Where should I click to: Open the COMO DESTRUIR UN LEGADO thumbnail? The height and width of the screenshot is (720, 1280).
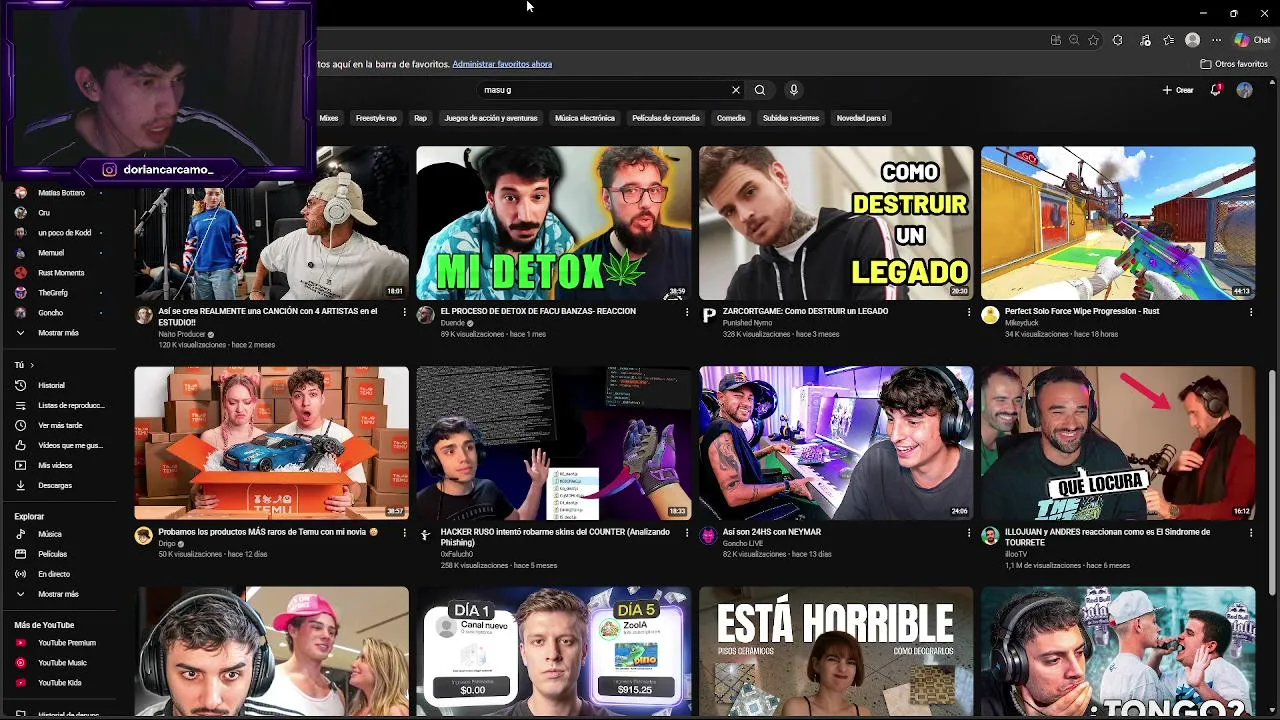(x=836, y=223)
